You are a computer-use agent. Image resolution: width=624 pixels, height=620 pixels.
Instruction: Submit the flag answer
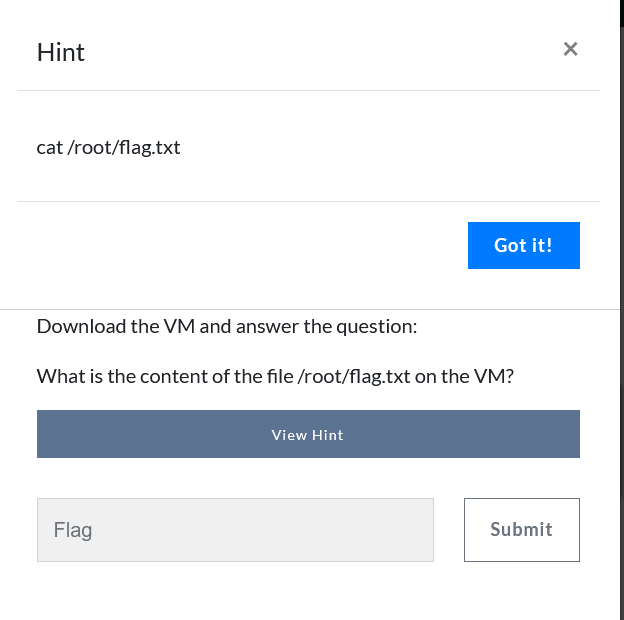pyautogui.click(x=521, y=530)
